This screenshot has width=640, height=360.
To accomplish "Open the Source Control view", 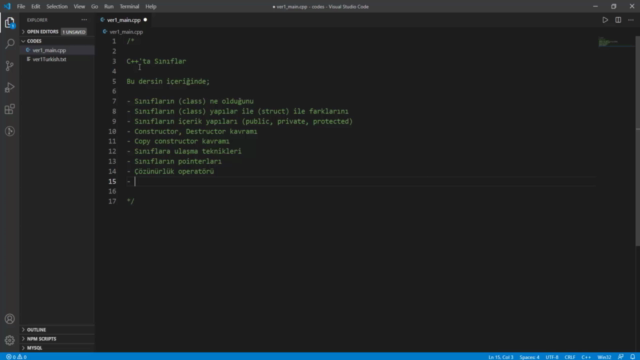I will 10,66.
